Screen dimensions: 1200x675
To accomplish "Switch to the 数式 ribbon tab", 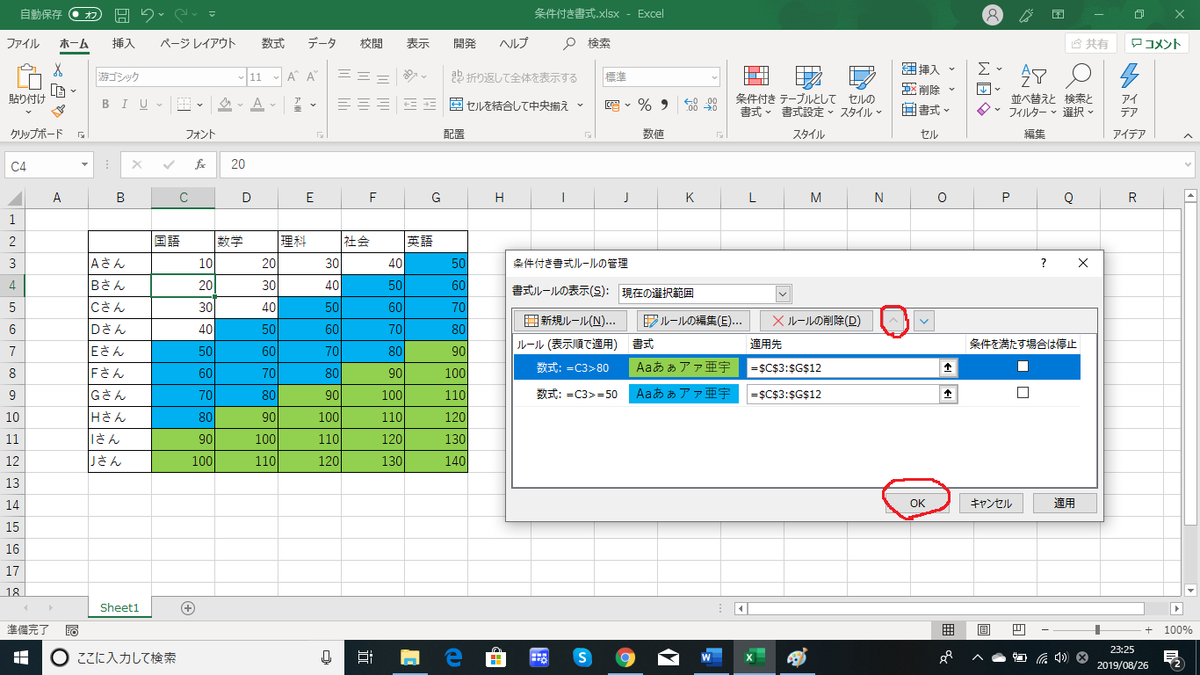I will coord(273,43).
